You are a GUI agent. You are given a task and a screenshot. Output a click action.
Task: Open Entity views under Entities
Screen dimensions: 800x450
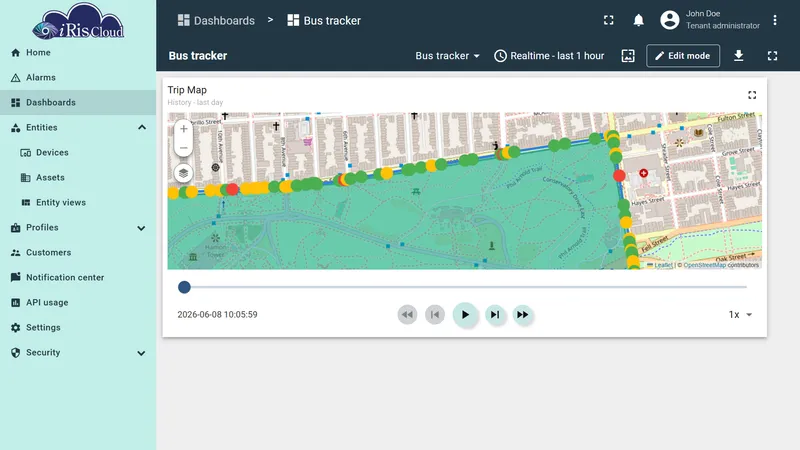coord(78,203)
